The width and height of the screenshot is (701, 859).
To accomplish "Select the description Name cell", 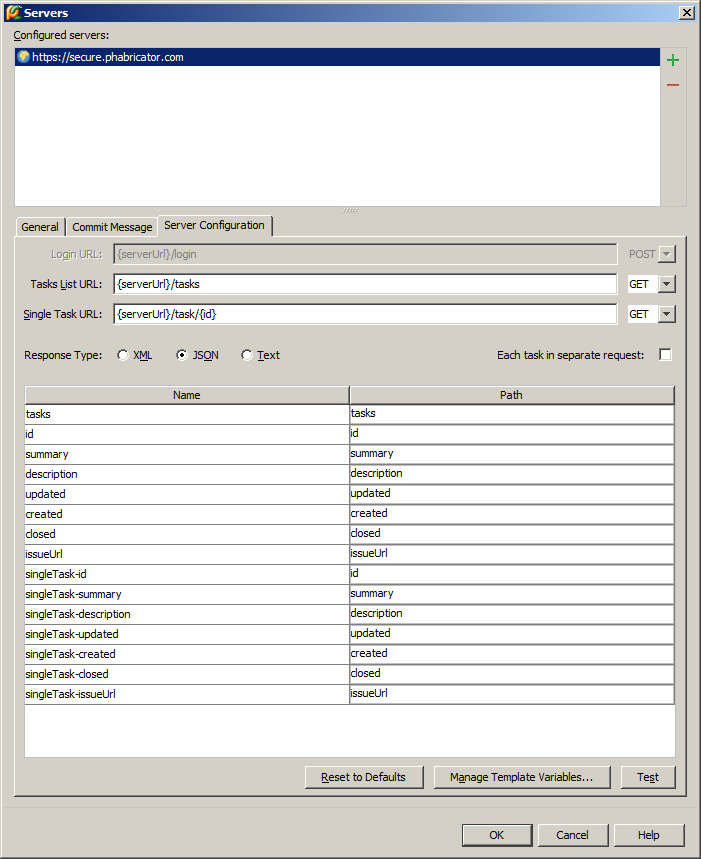I will [187, 474].
